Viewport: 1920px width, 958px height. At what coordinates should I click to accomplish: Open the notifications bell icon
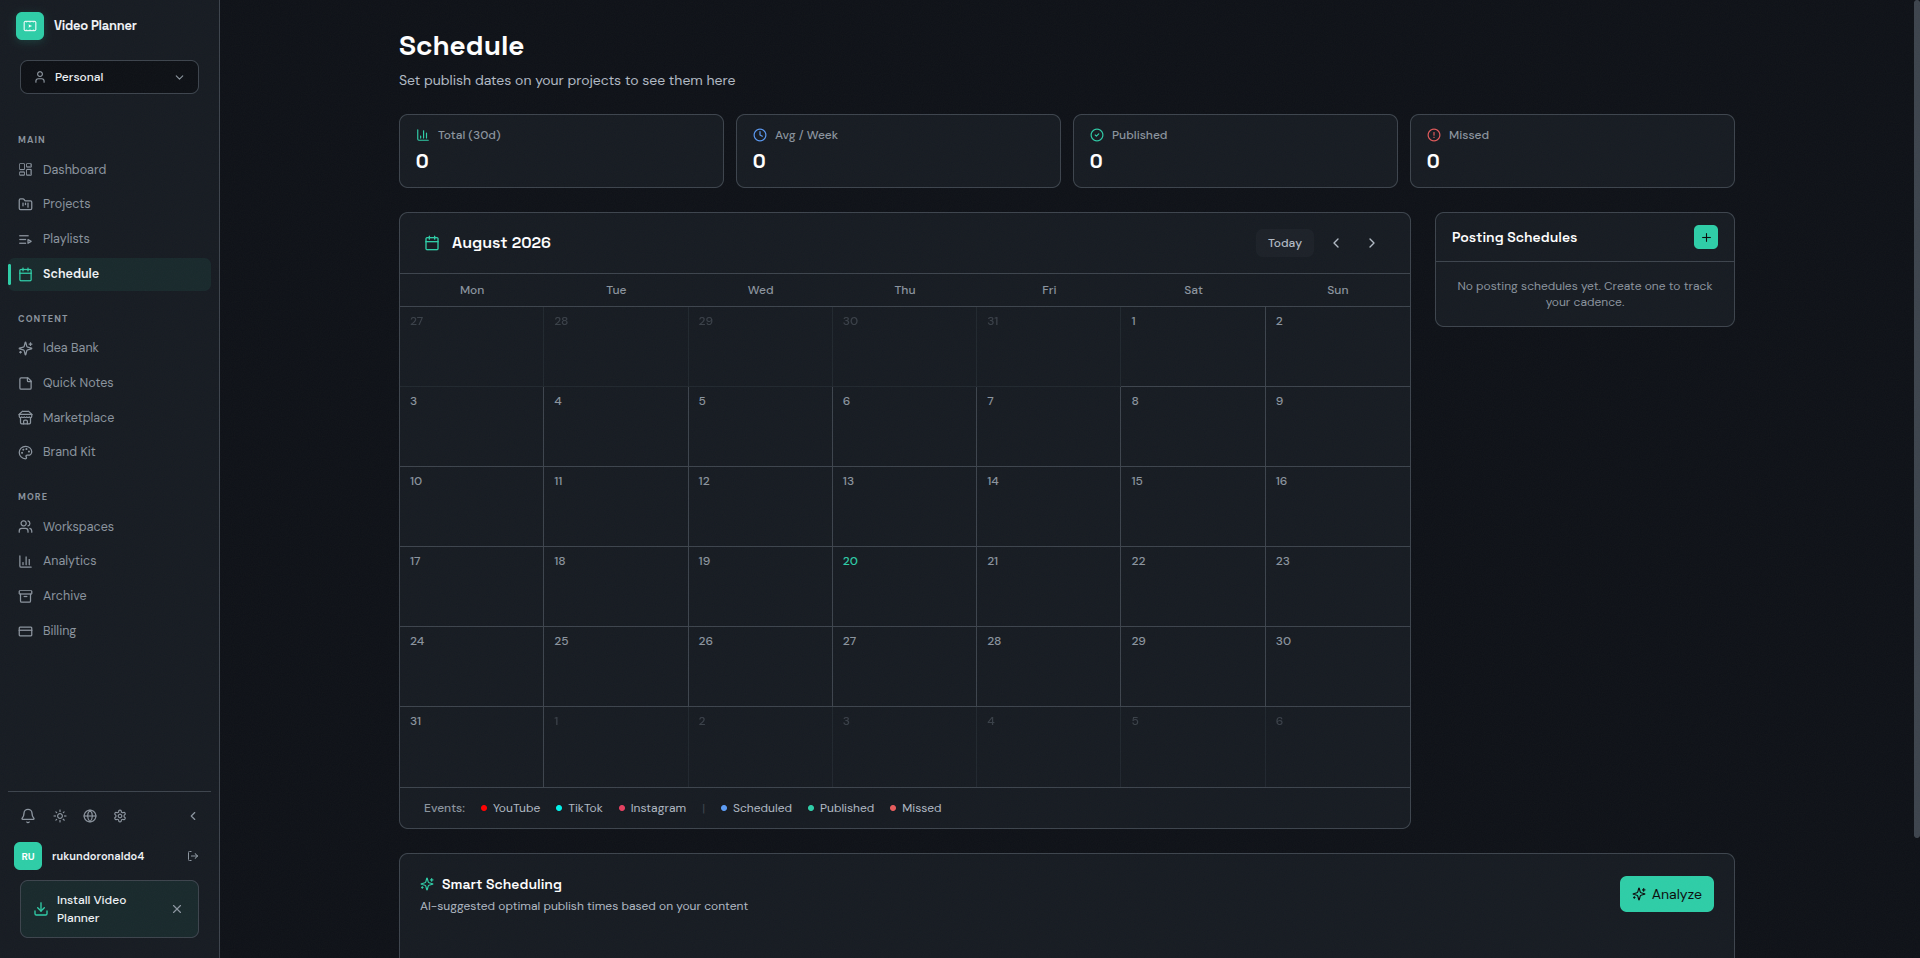click(x=28, y=816)
